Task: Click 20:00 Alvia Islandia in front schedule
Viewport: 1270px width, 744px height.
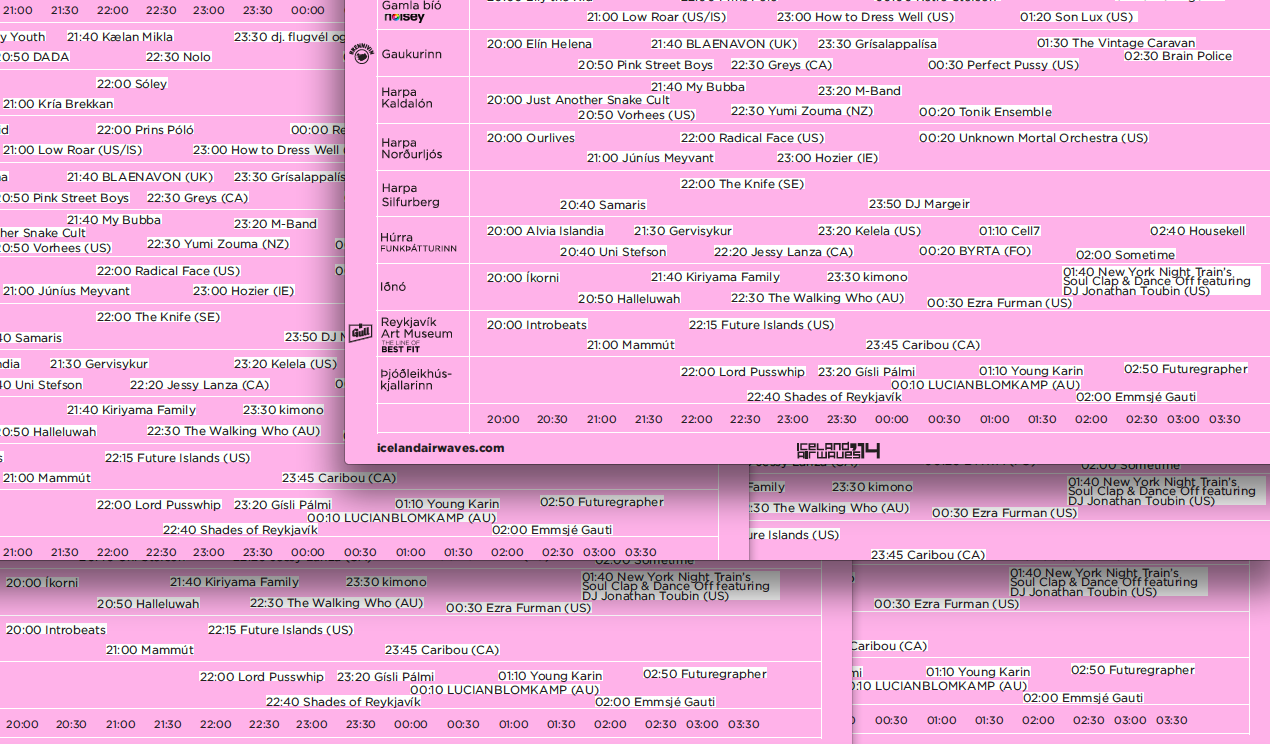Action: point(546,231)
